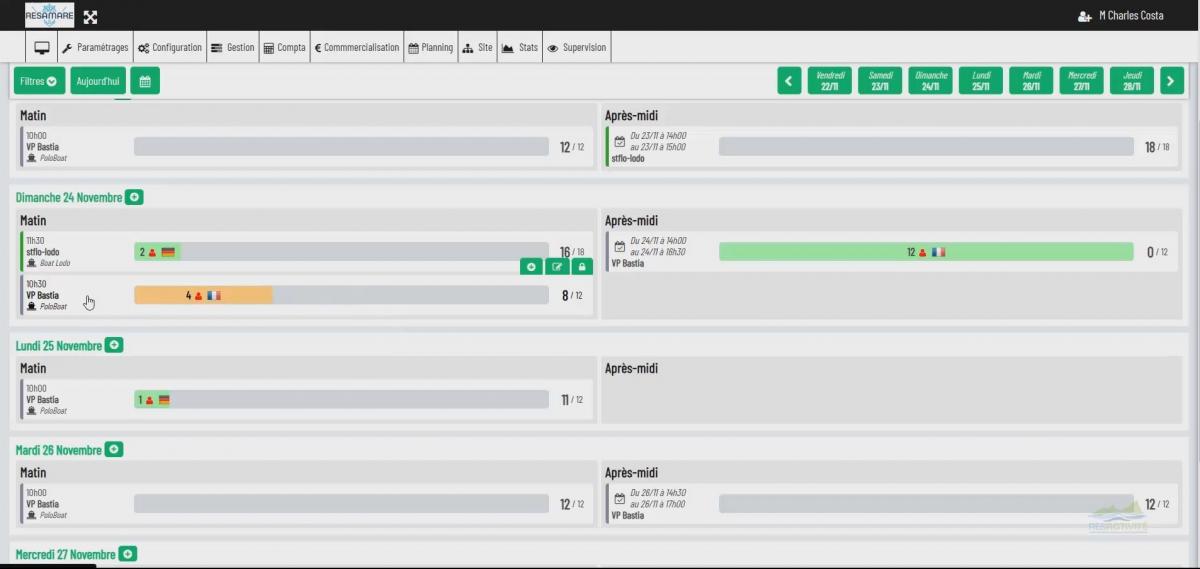Select Lundi 25/11 day tab
The image size is (1200, 569).
tap(981, 81)
